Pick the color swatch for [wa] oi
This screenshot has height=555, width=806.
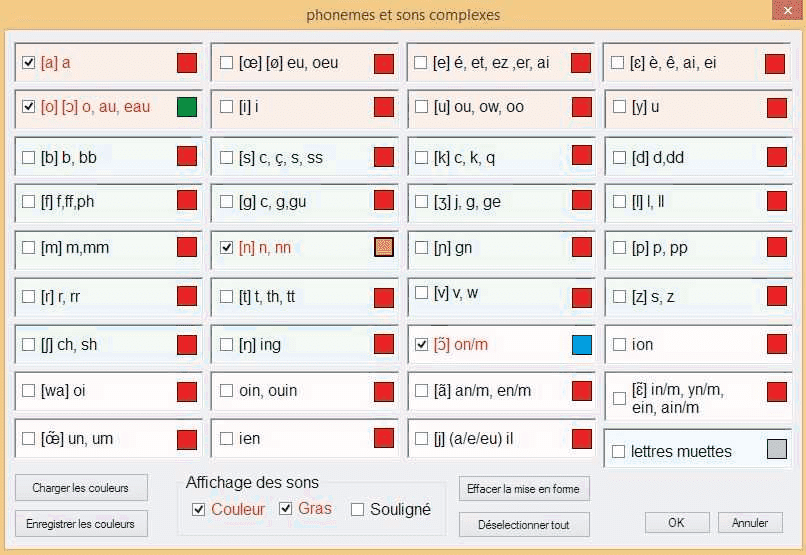[187, 391]
